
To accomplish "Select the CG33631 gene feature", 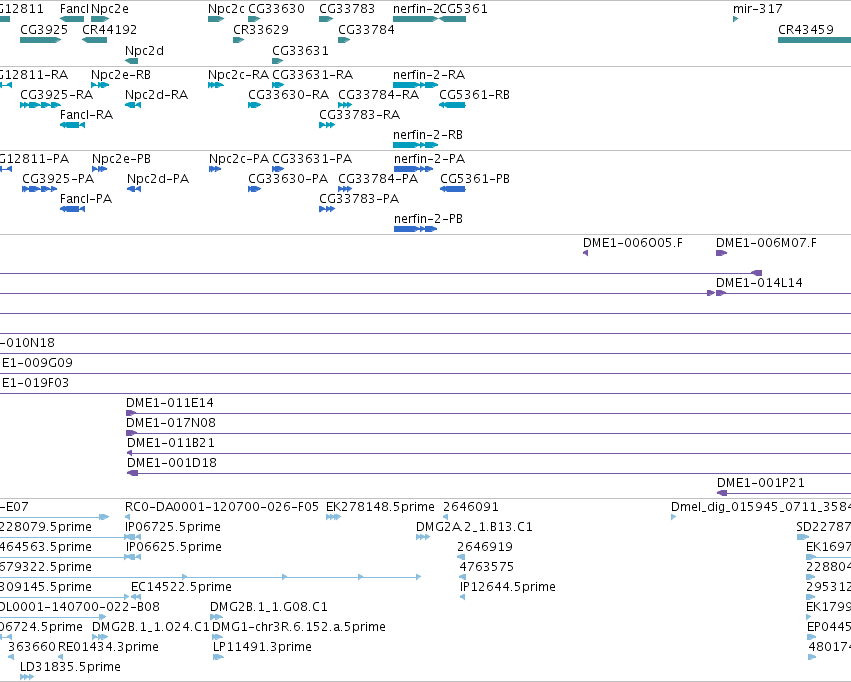I will (x=278, y=61).
